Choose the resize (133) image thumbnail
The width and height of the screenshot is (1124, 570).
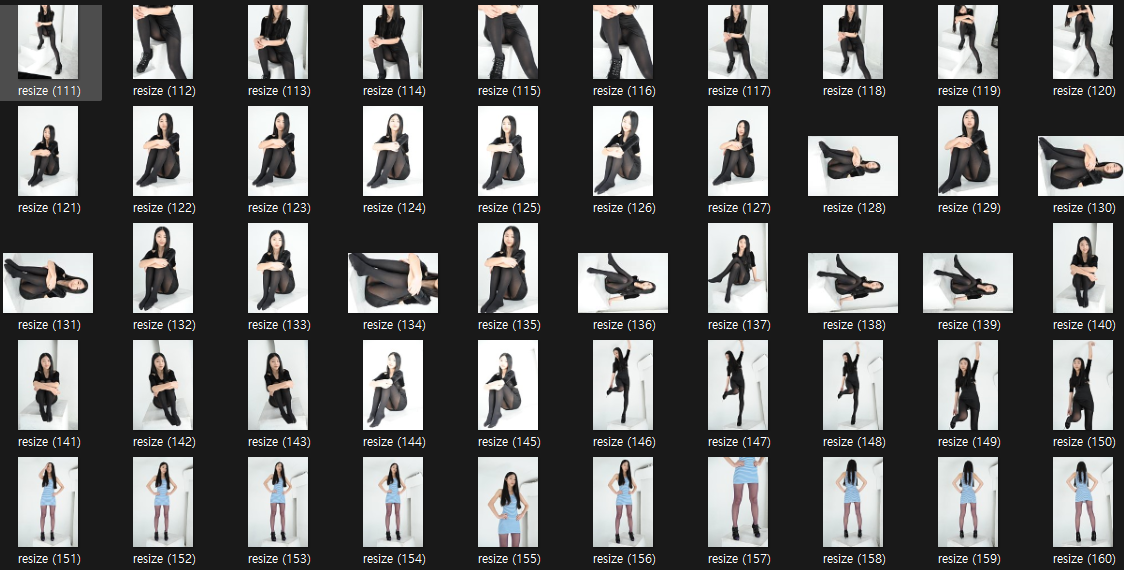point(278,267)
